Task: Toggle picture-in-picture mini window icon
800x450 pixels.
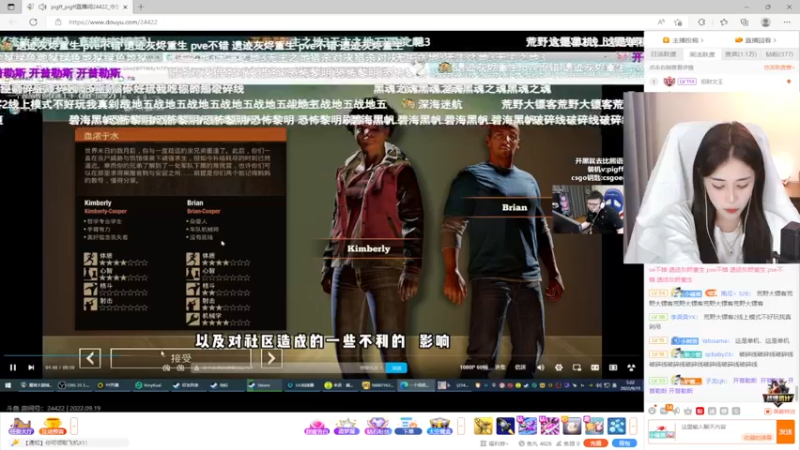Action: 577,367
